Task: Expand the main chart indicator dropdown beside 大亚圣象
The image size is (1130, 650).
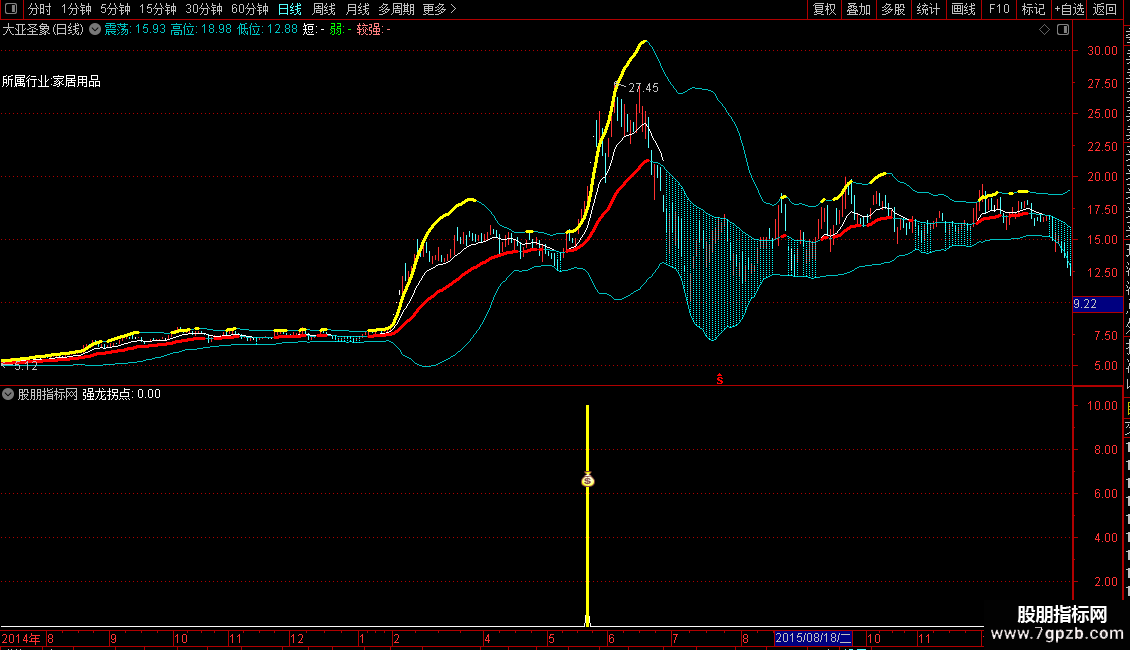Action: pos(95,30)
